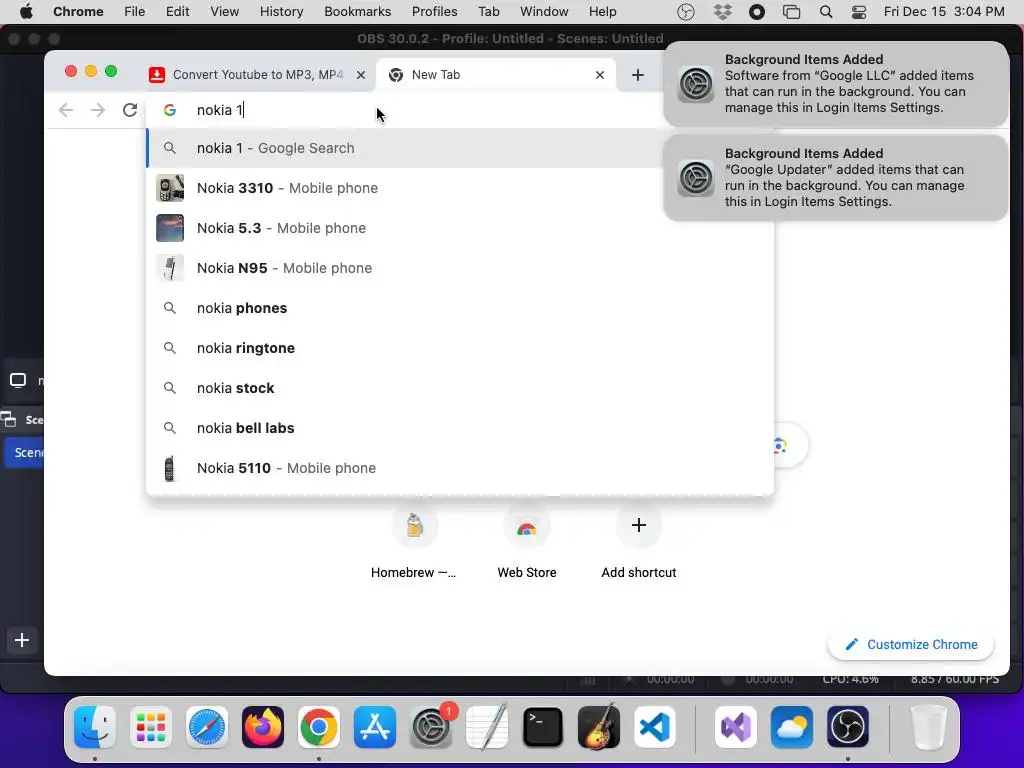Open Finder from the Dock
The width and height of the screenshot is (1024, 768).
click(95, 727)
